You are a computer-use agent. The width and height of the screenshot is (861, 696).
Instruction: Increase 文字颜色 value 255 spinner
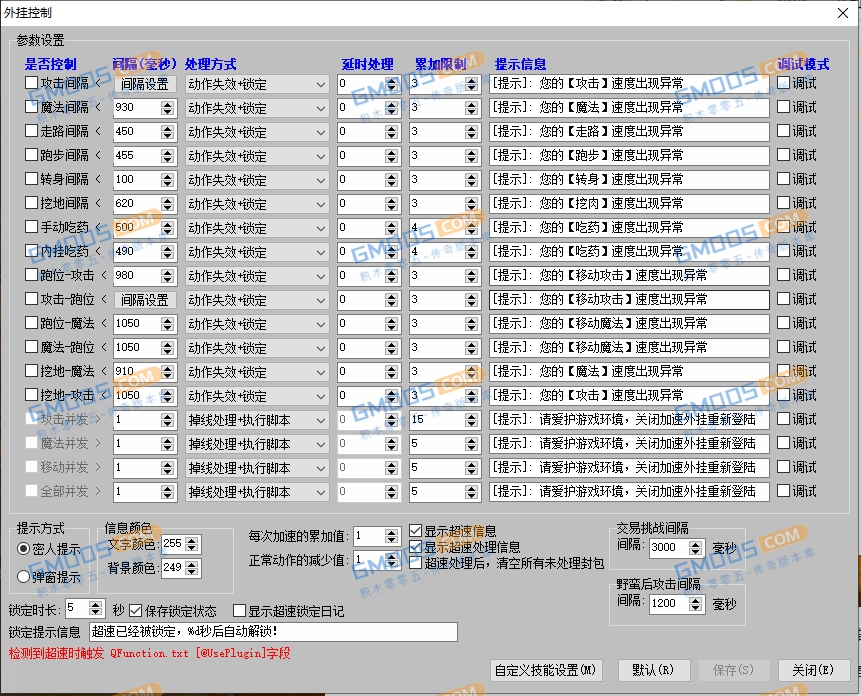[x=192, y=541]
